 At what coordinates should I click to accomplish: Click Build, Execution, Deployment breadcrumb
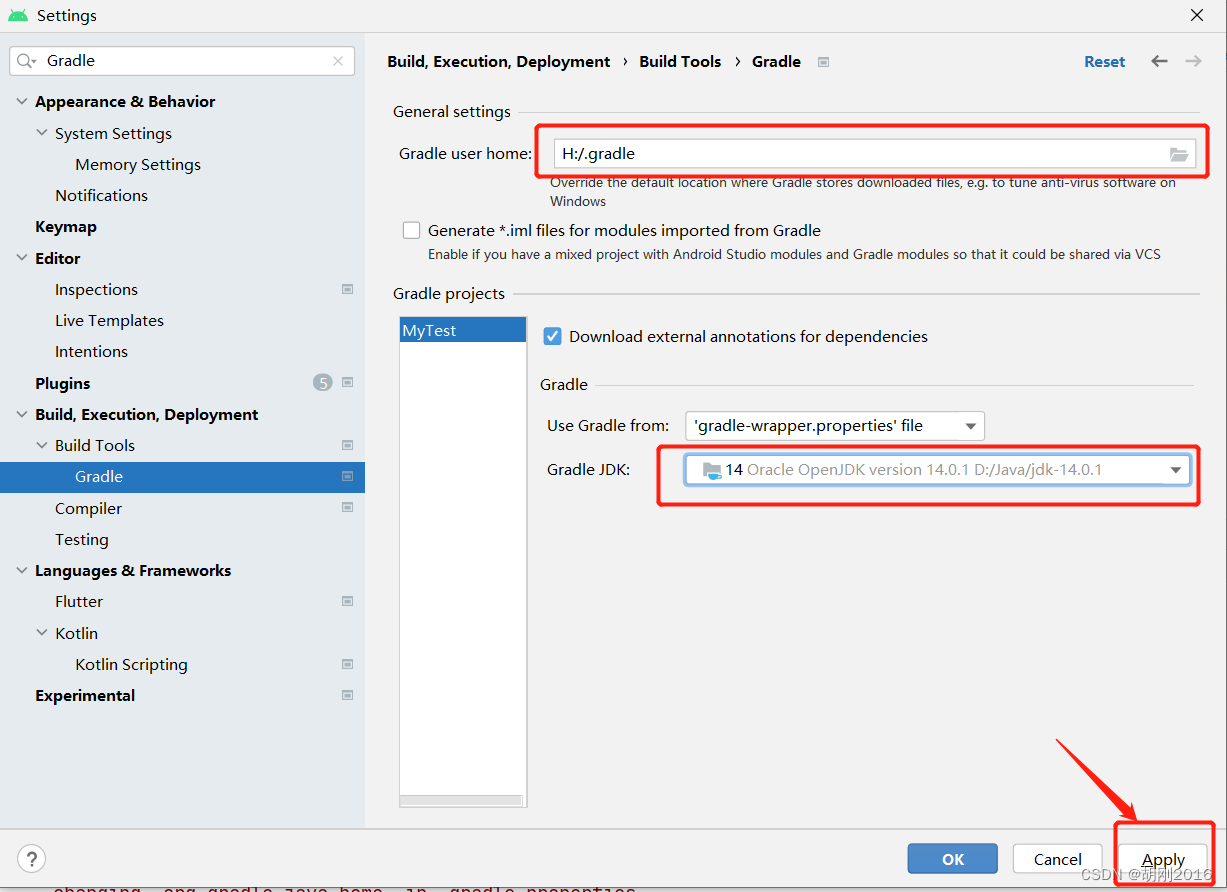tap(498, 61)
